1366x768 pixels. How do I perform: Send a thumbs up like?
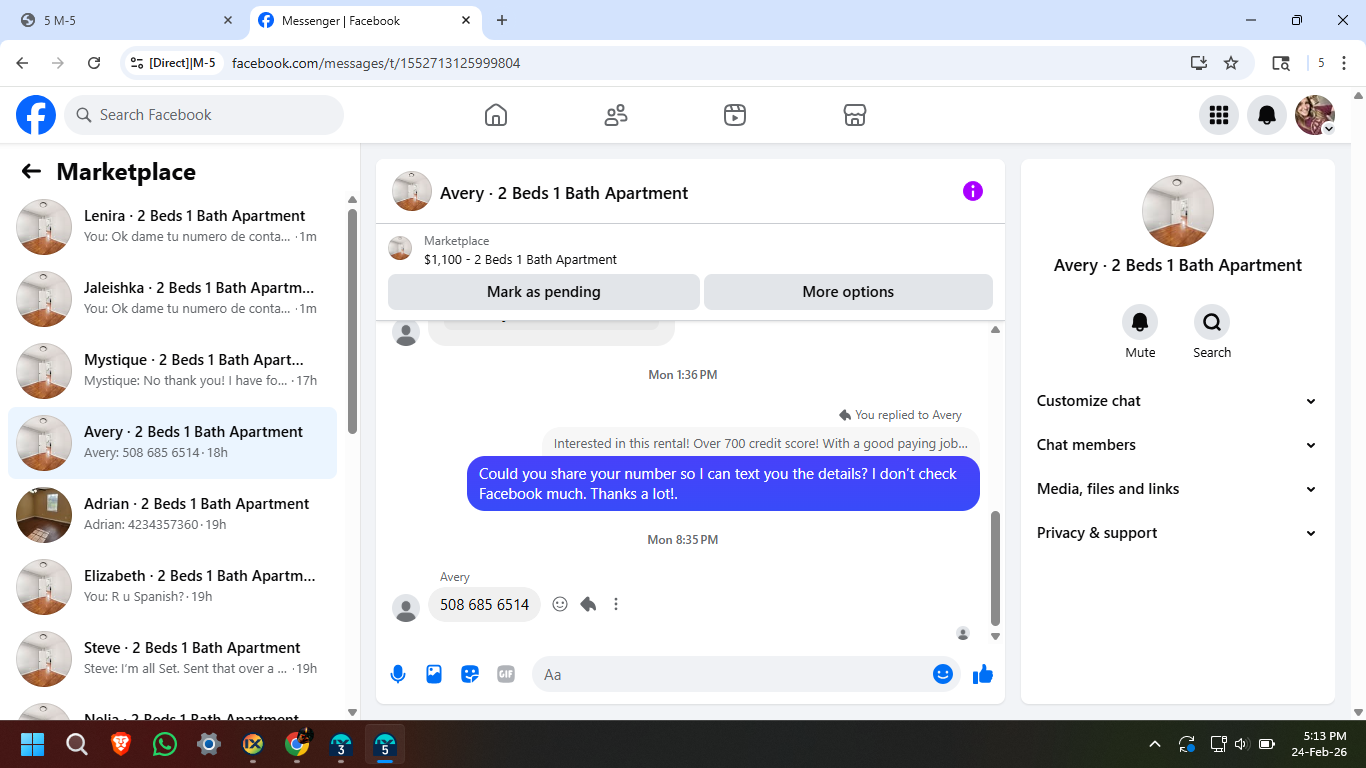tap(983, 674)
